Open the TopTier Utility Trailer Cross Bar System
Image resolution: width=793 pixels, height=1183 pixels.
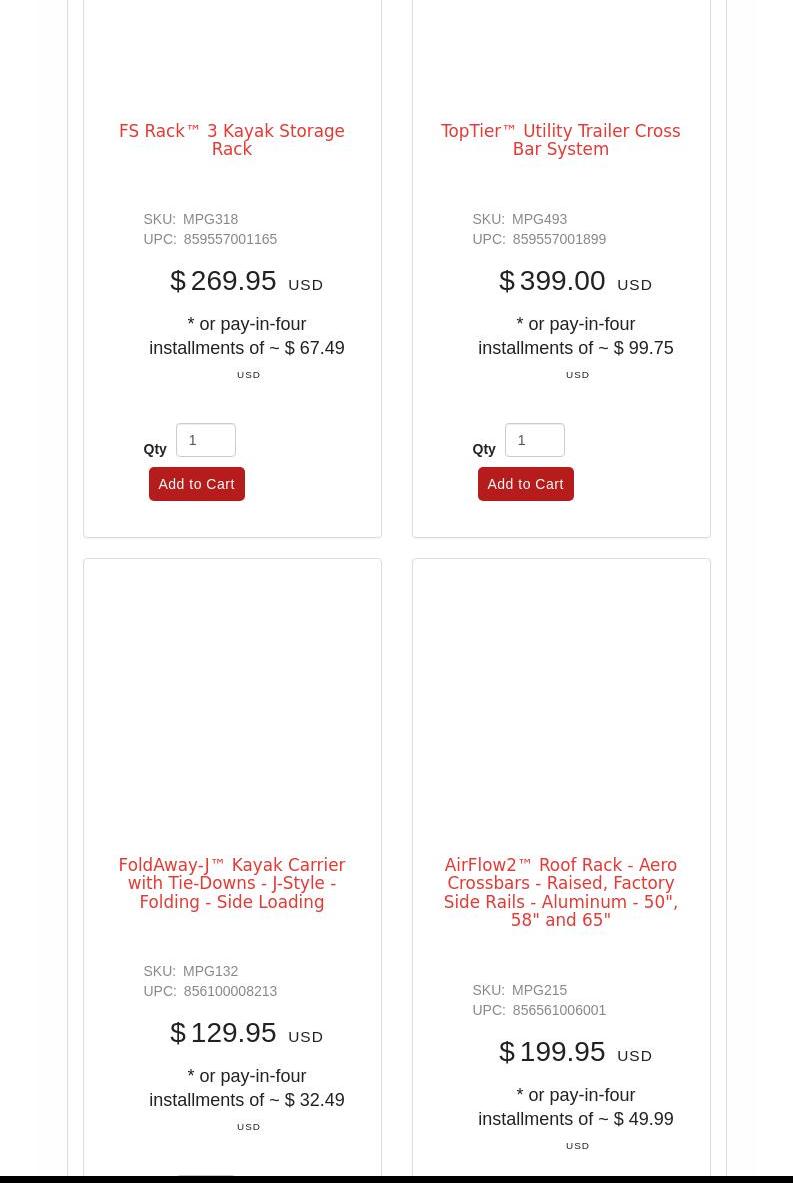[x=561, y=140]
